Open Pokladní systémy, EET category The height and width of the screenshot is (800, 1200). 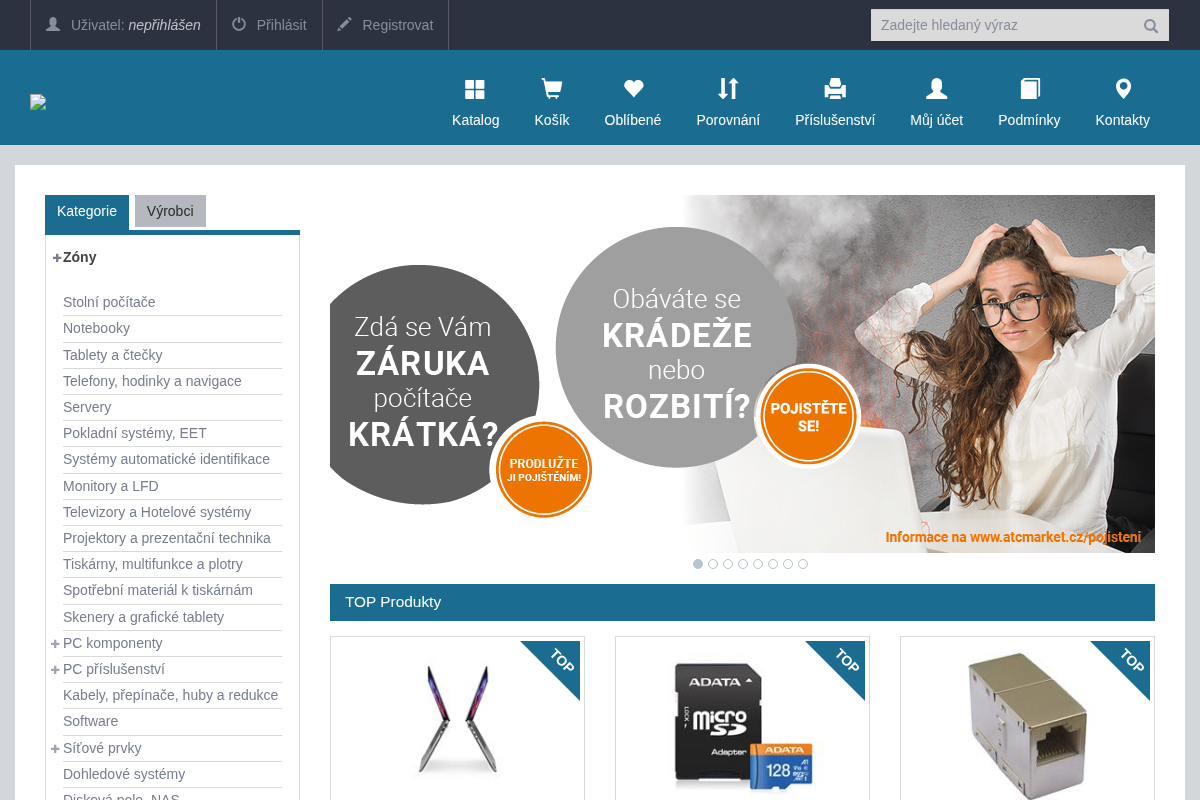click(x=135, y=433)
